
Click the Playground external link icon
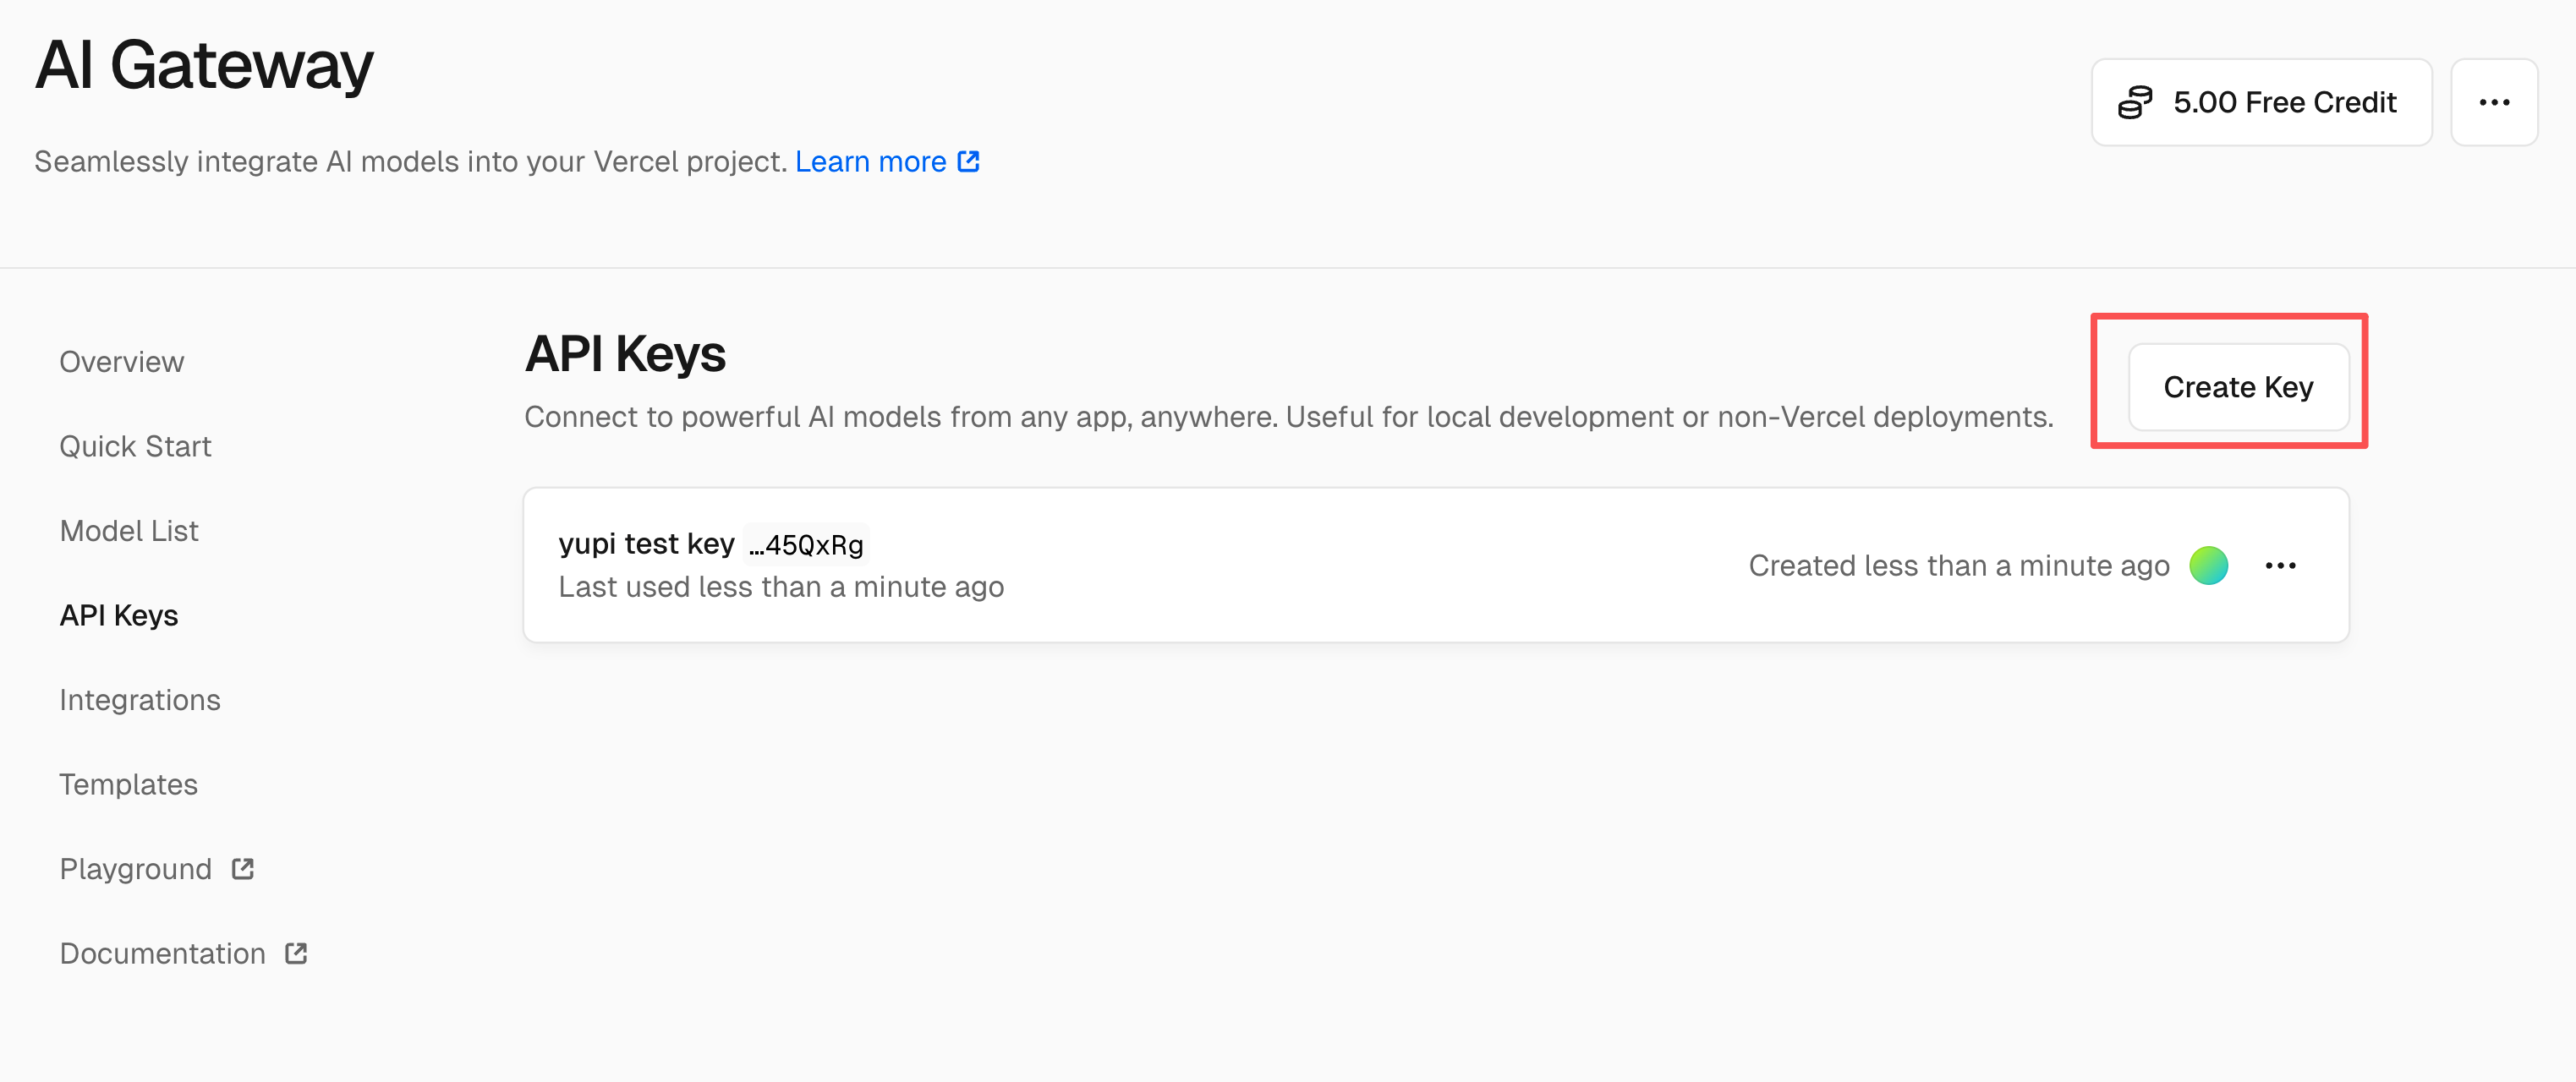click(x=243, y=868)
